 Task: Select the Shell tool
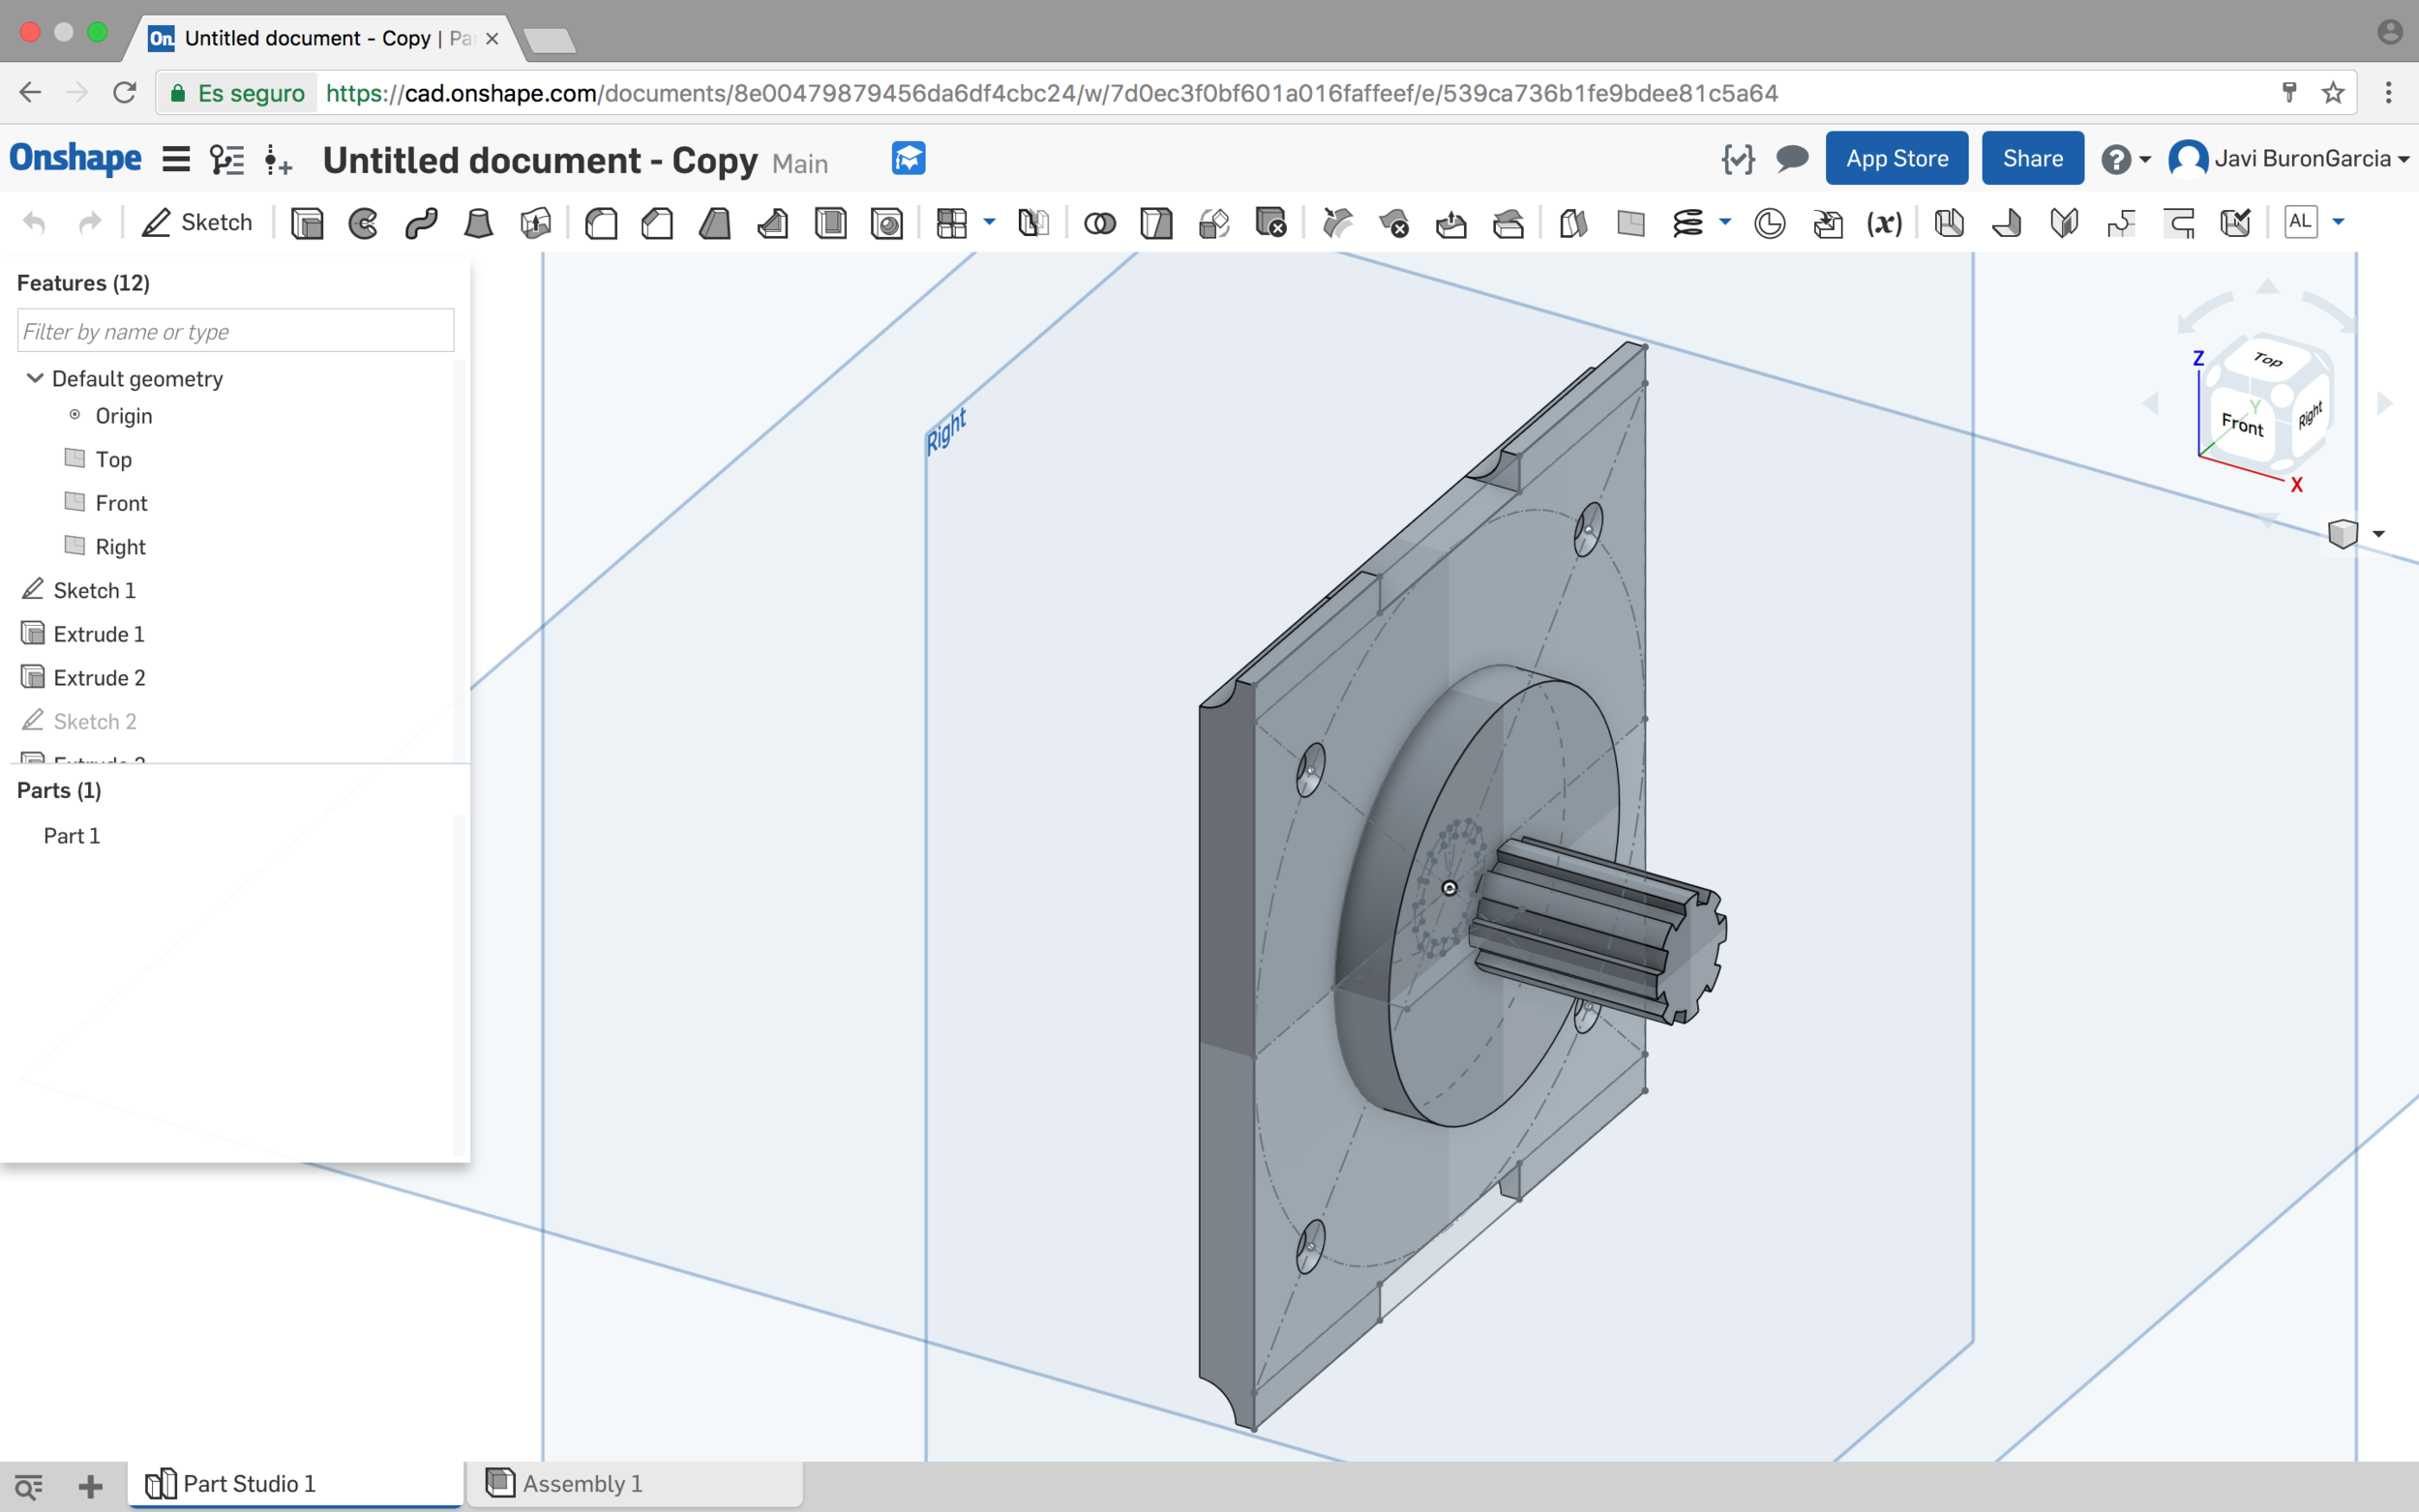(x=830, y=222)
